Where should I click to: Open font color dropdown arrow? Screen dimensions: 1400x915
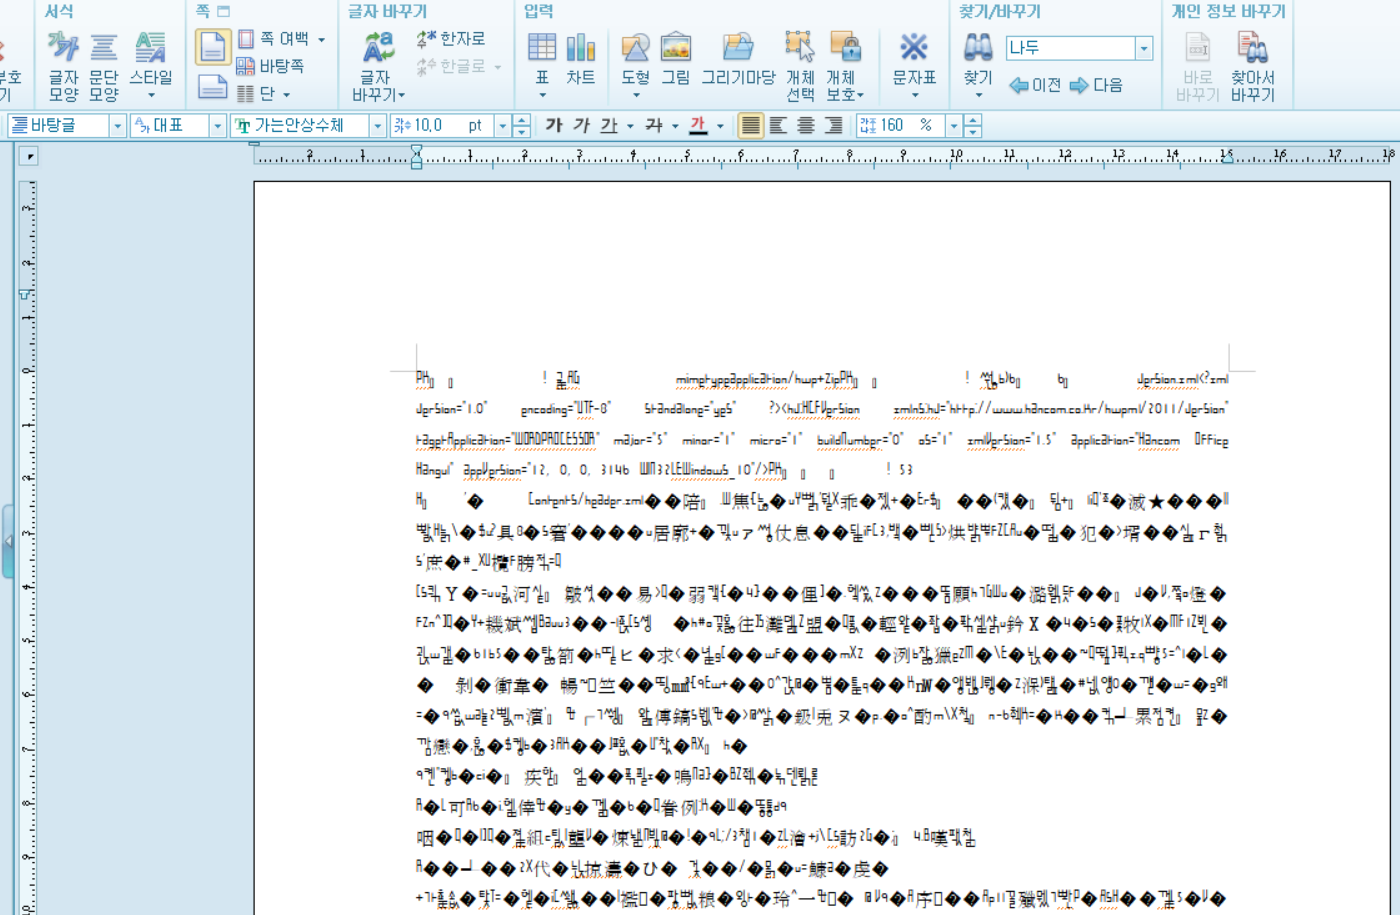click(x=720, y=126)
